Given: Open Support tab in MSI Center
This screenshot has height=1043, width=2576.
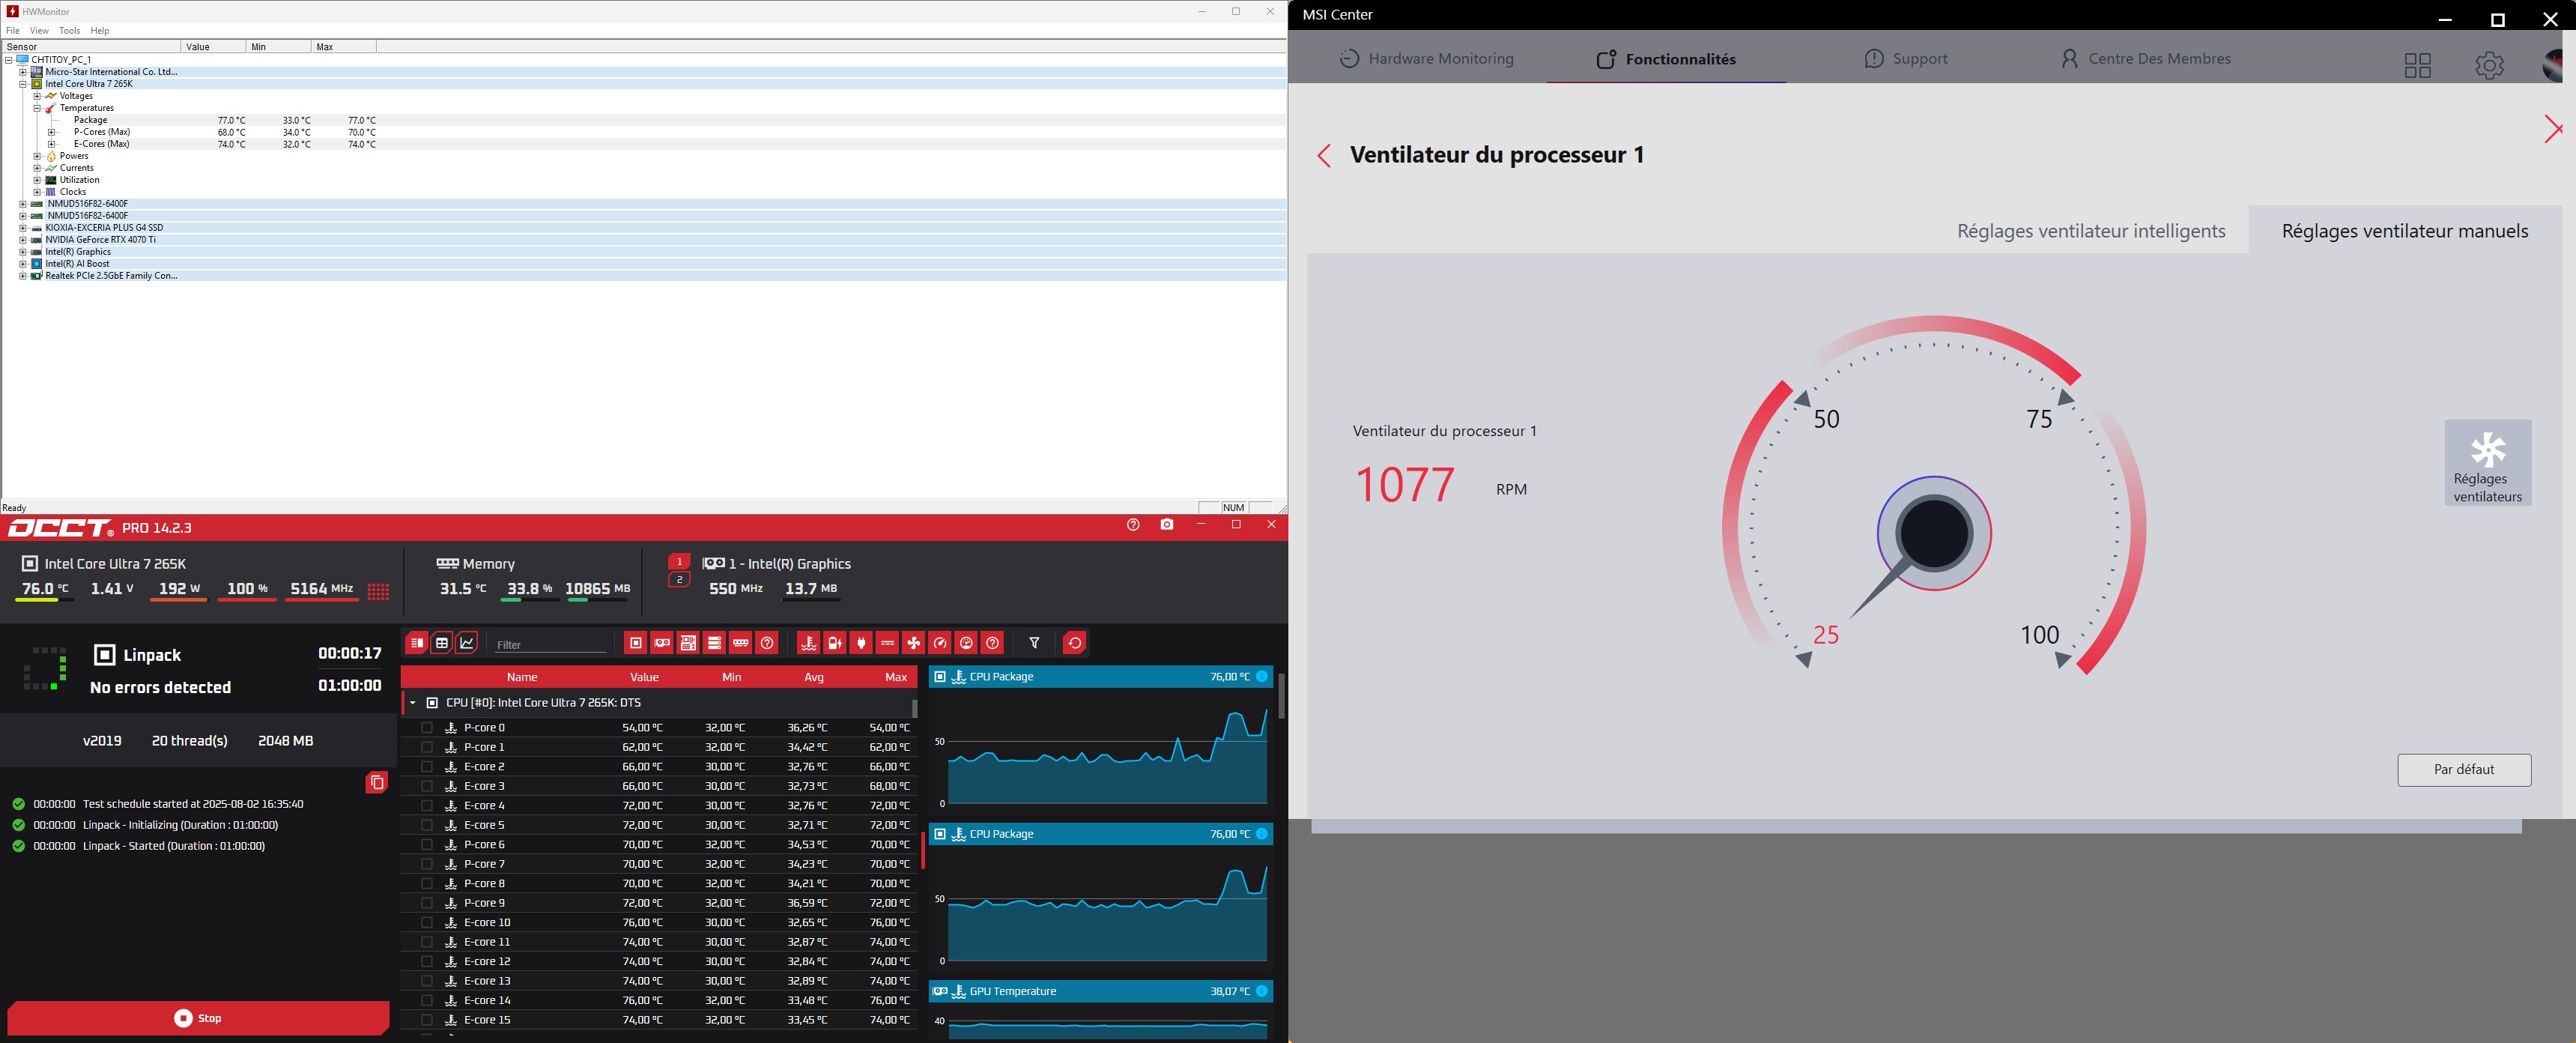Looking at the screenshot, I should pos(1906,59).
